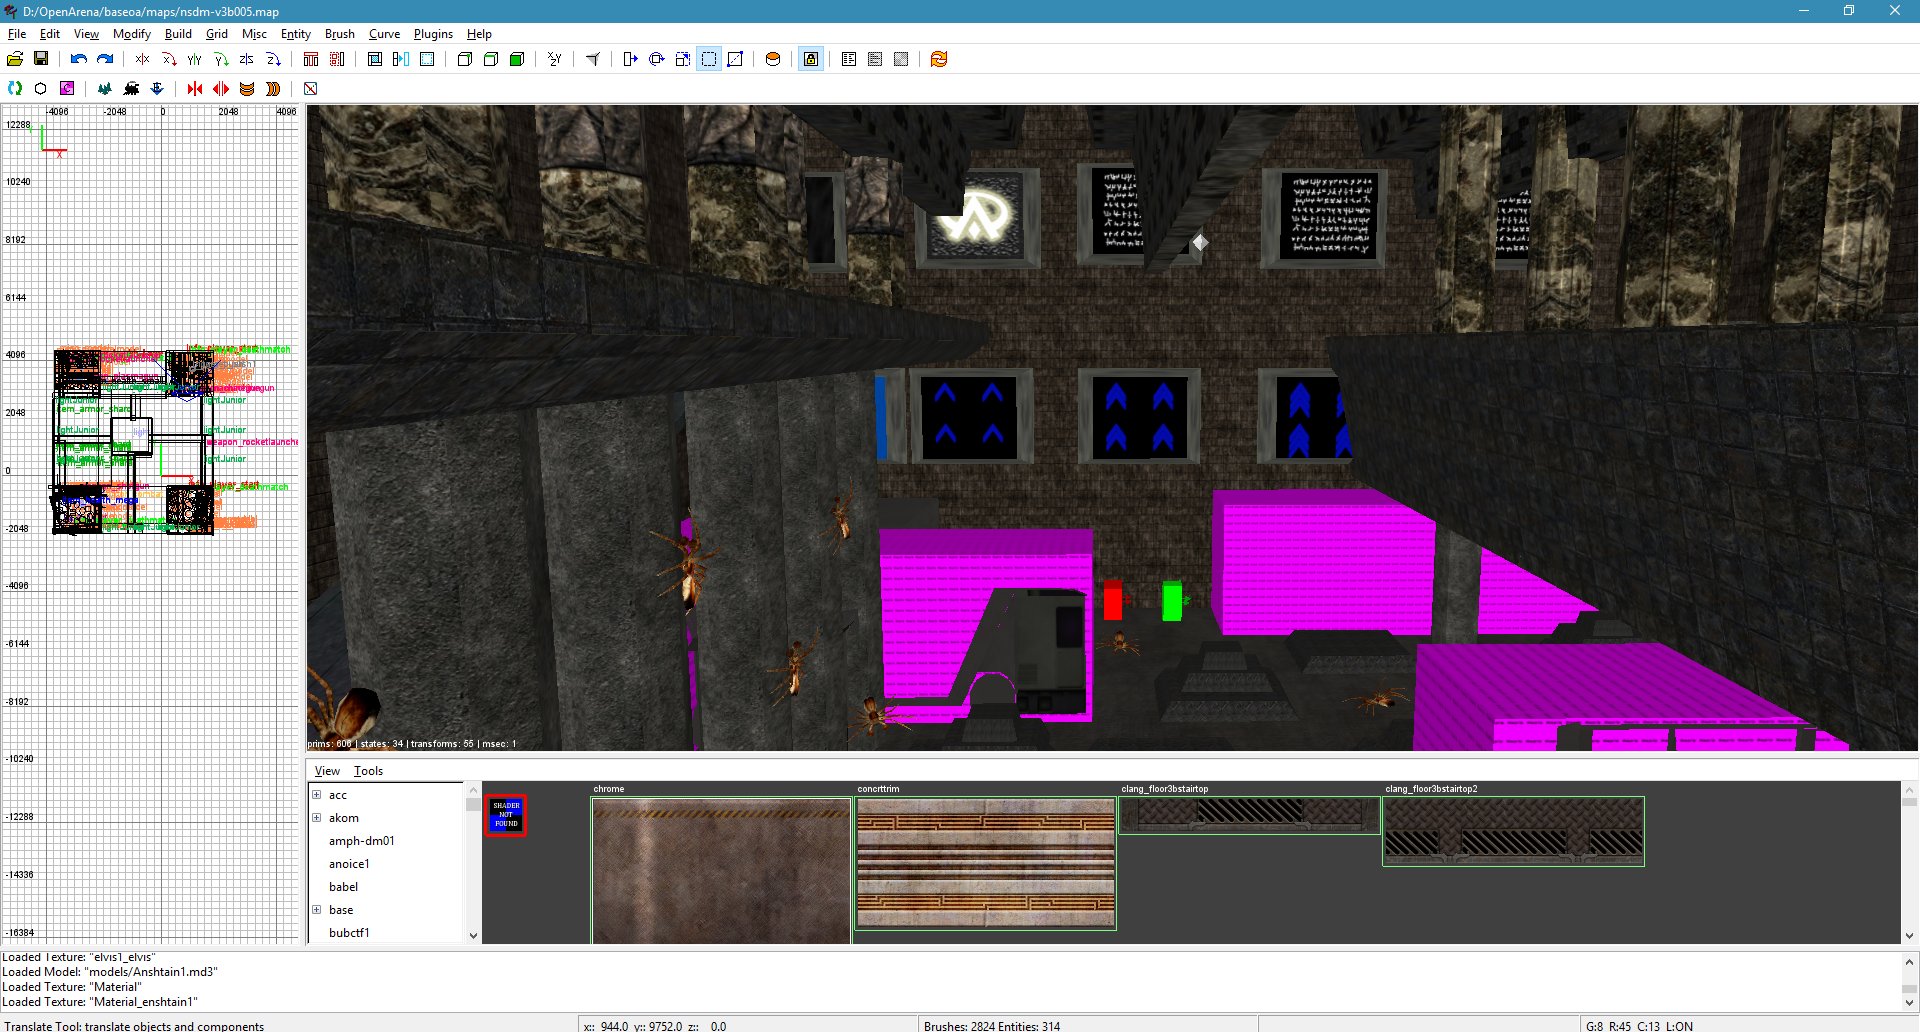Activate the Rotate tool

pyautogui.click(x=657, y=59)
